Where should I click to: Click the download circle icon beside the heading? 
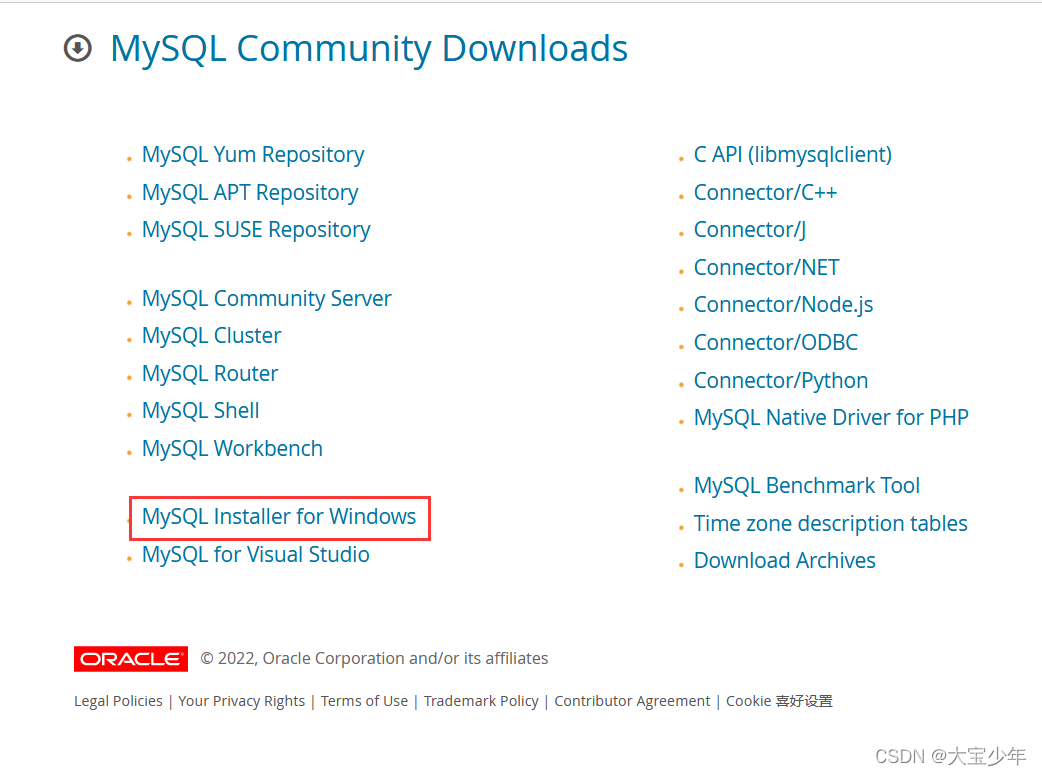(78, 48)
